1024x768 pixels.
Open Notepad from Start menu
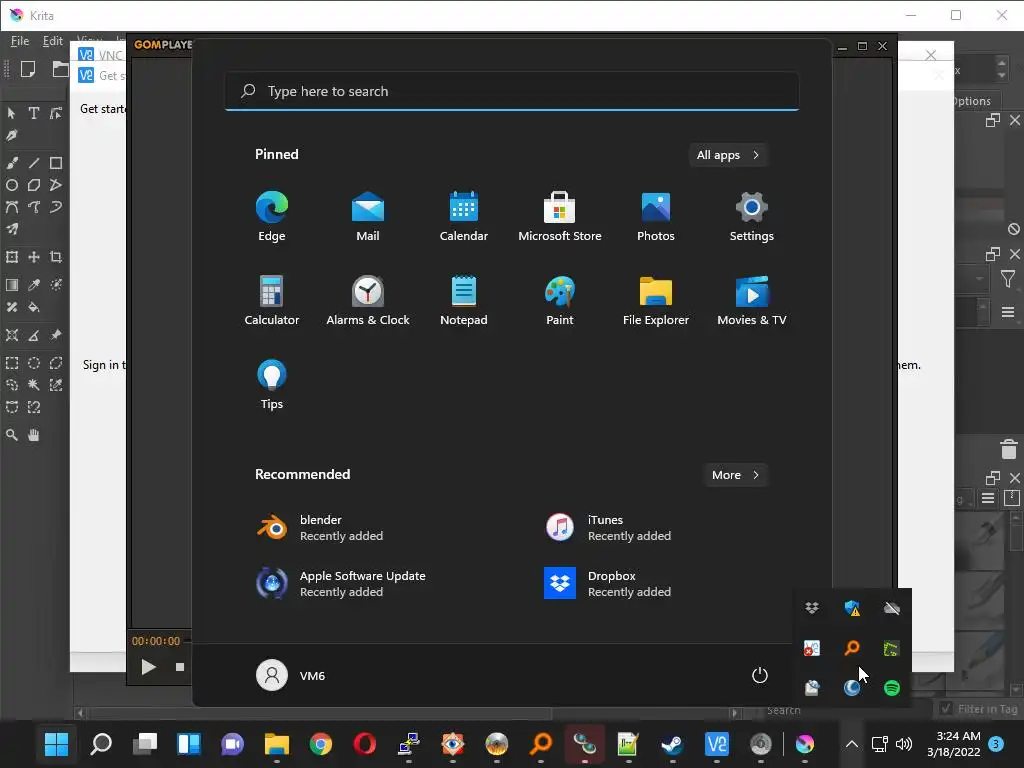[464, 300]
